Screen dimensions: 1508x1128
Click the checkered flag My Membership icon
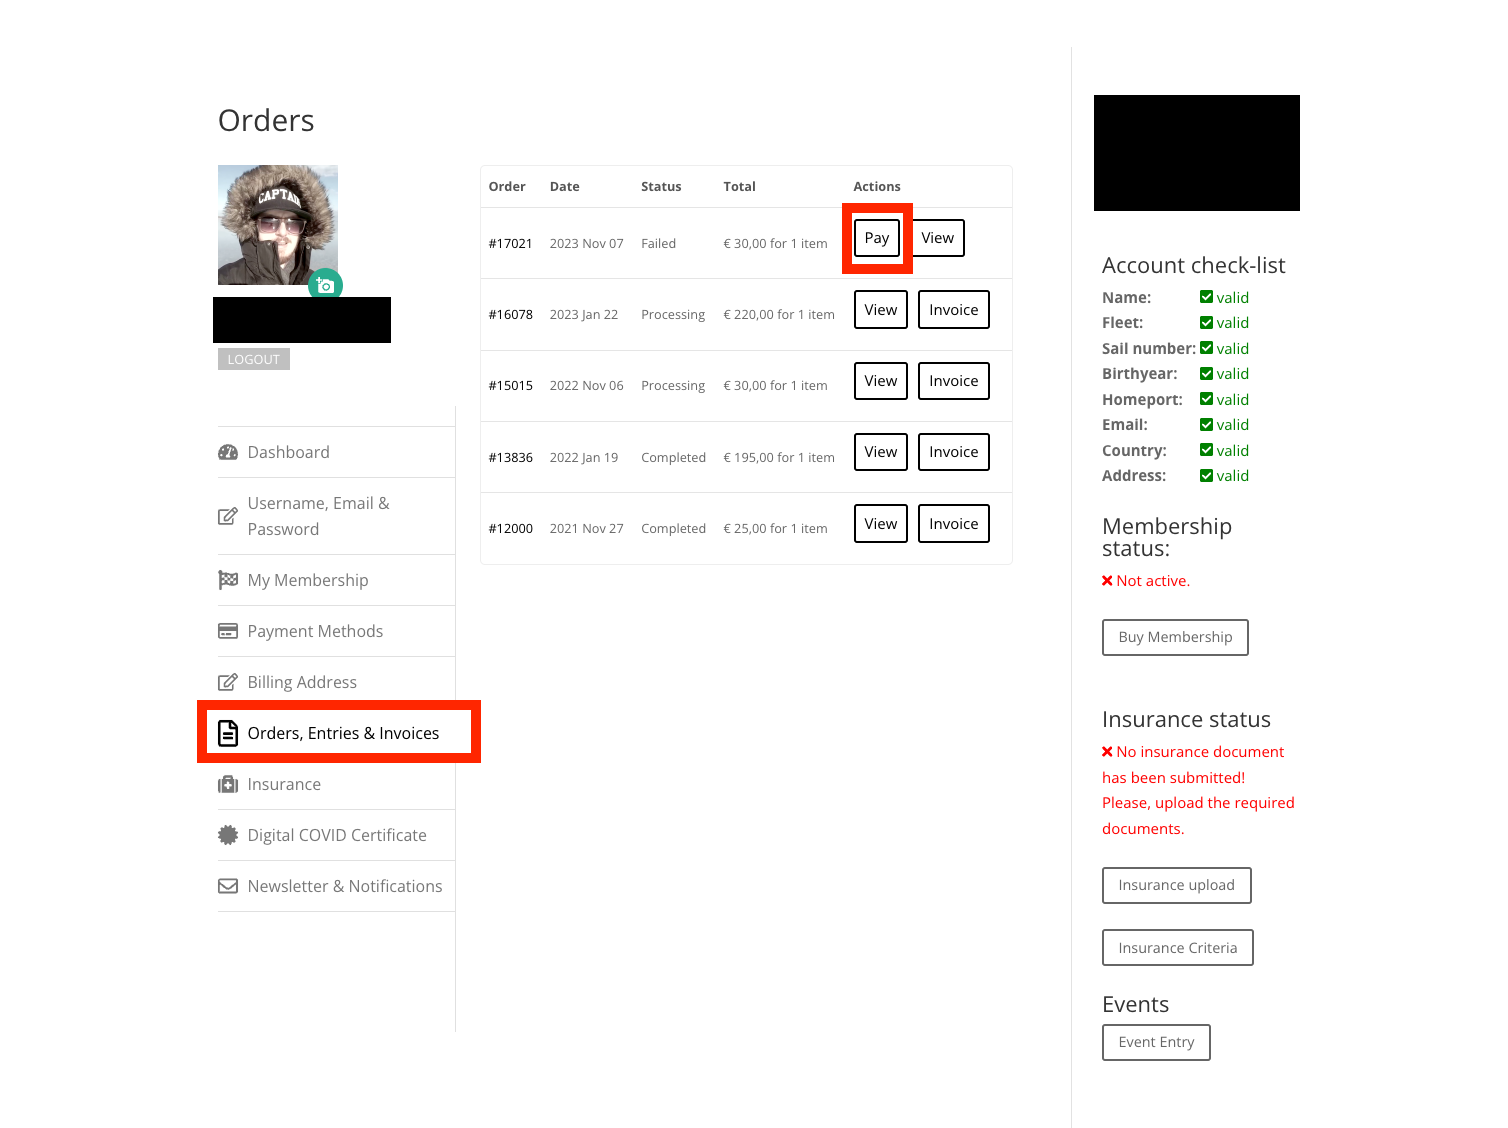(228, 580)
